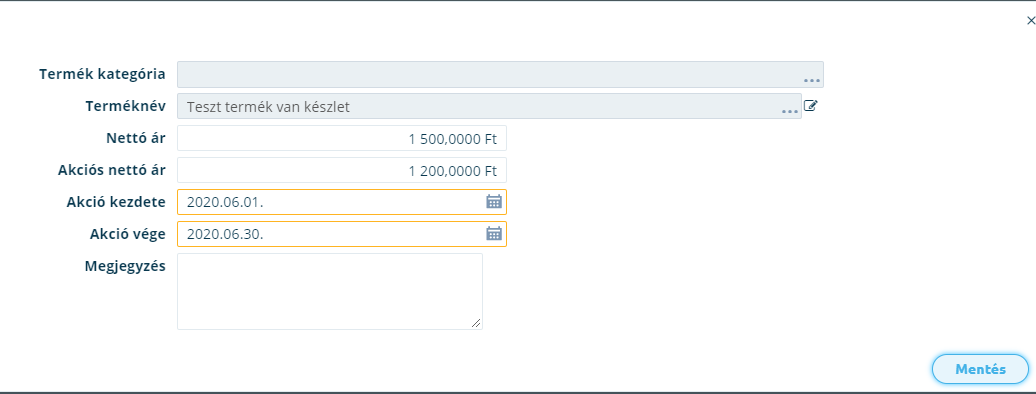Open the Akció vége calendar picker

(494, 233)
